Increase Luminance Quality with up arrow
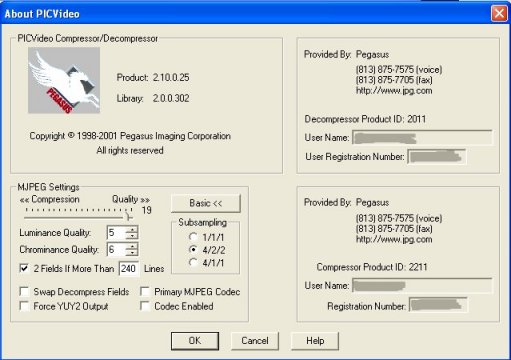This screenshot has width=511, height=360. click(x=132, y=229)
